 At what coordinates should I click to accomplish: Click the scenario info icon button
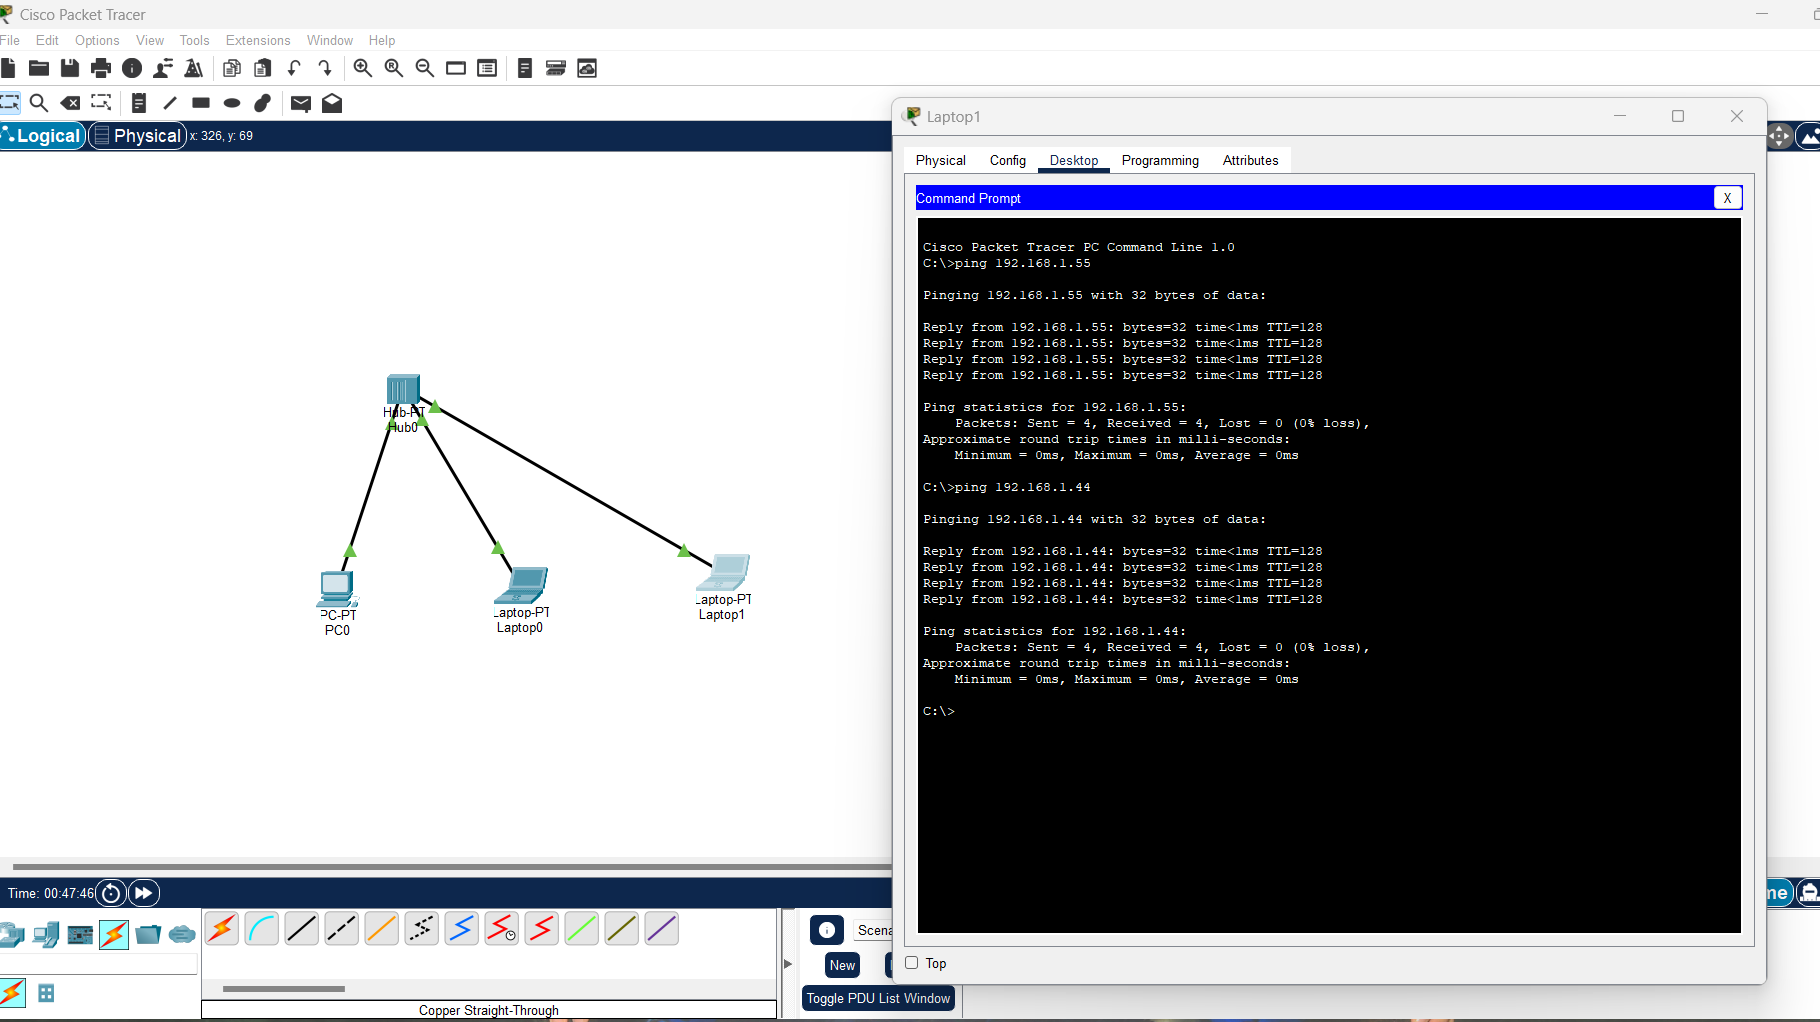tap(827, 930)
